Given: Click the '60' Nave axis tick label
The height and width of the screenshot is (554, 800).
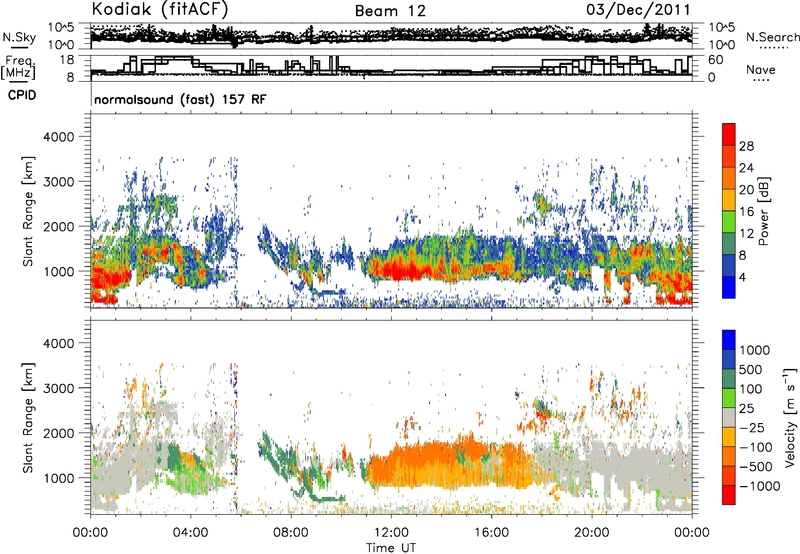Looking at the screenshot, I should coord(716,60).
